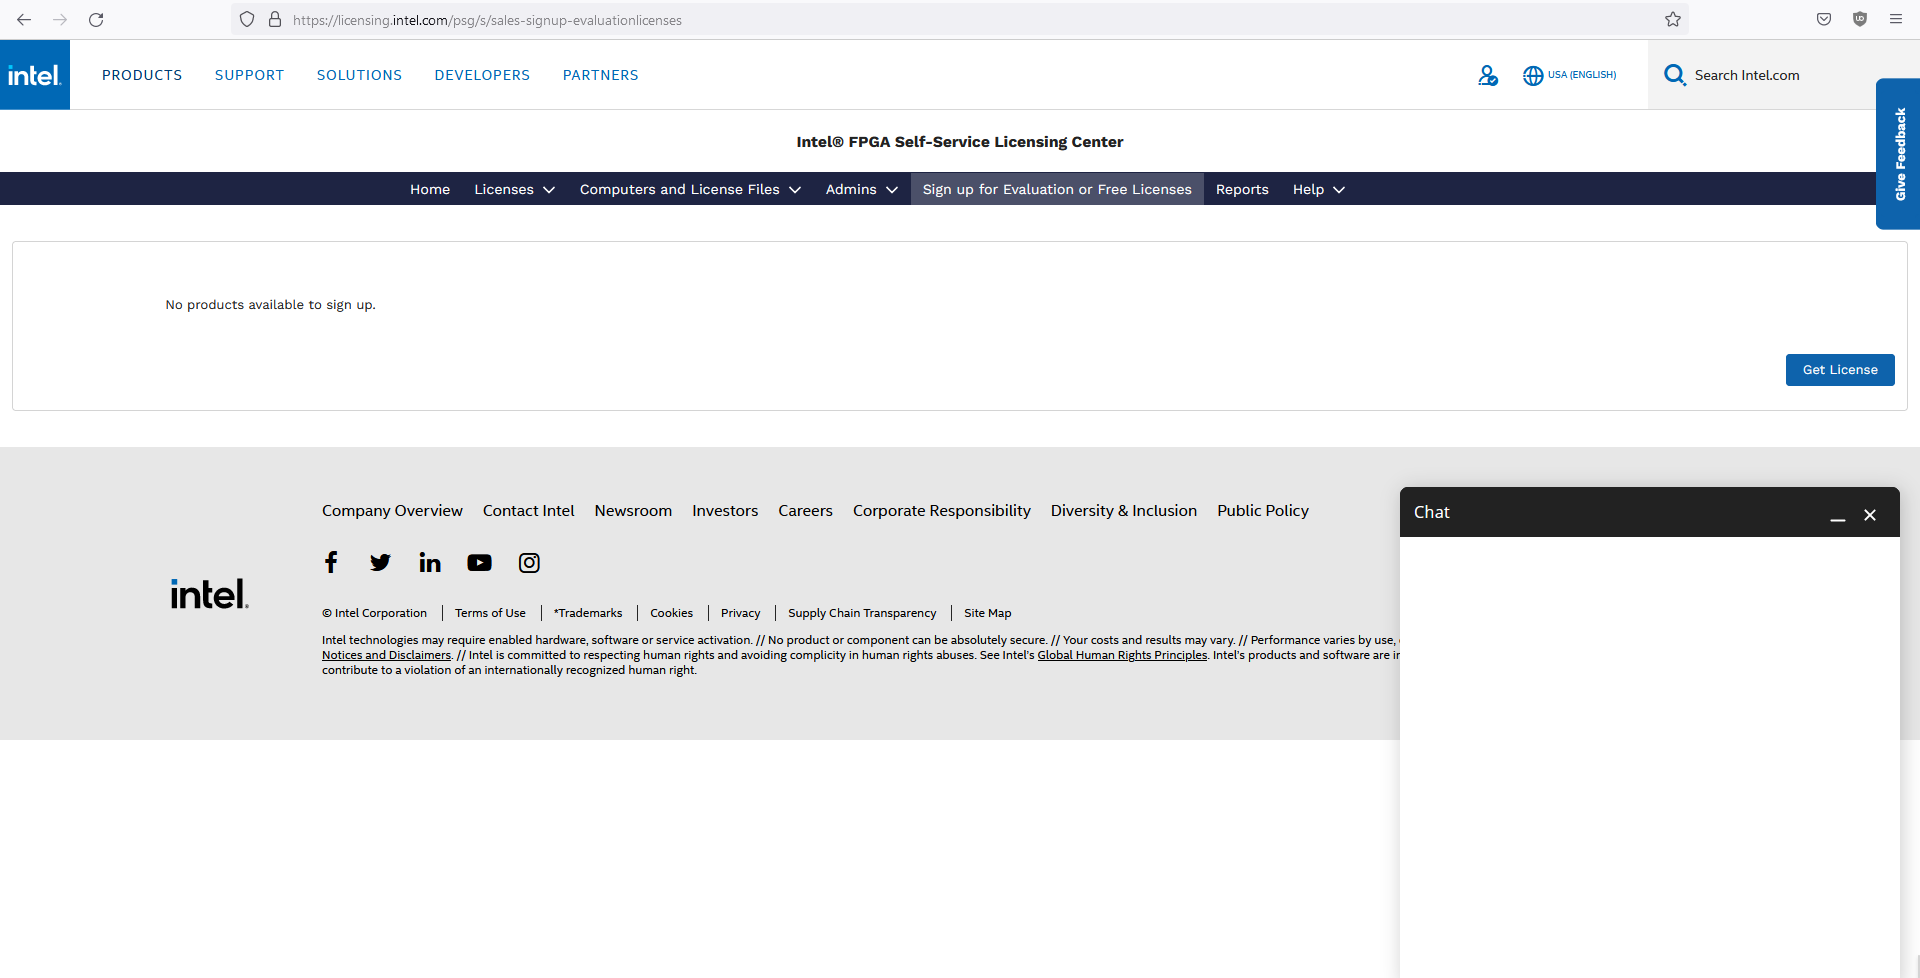
Task: Open the Reports menu item
Action: 1242,189
